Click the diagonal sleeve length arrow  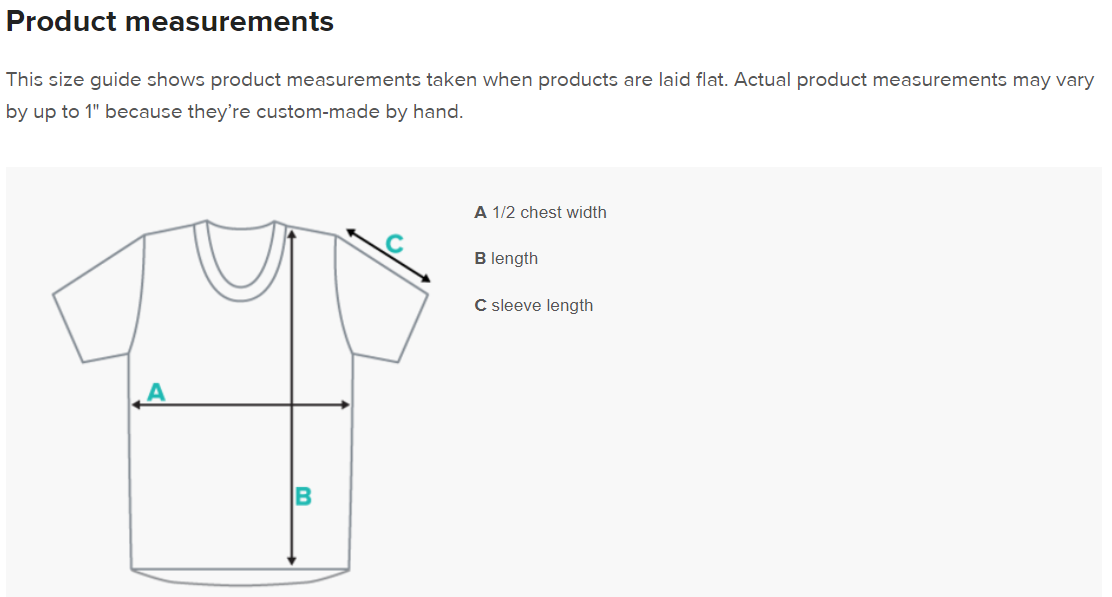click(388, 256)
